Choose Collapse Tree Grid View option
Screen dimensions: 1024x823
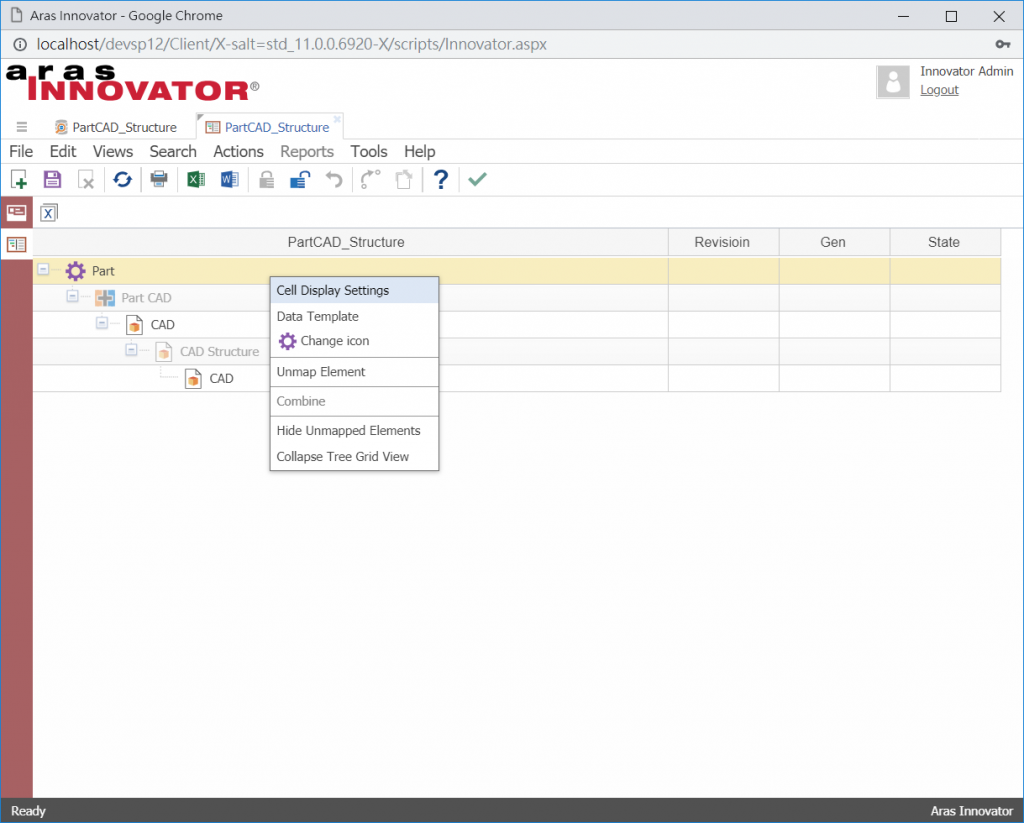coord(355,457)
